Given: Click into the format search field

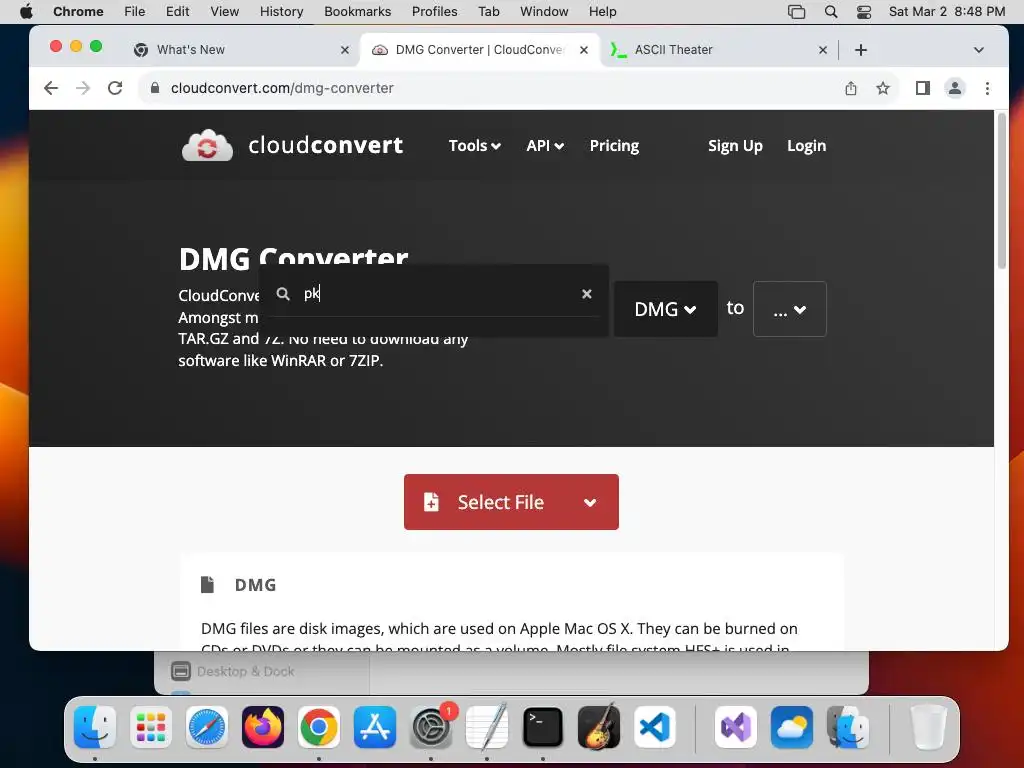Looking at the screenshot, I should [x=434, y=294].
